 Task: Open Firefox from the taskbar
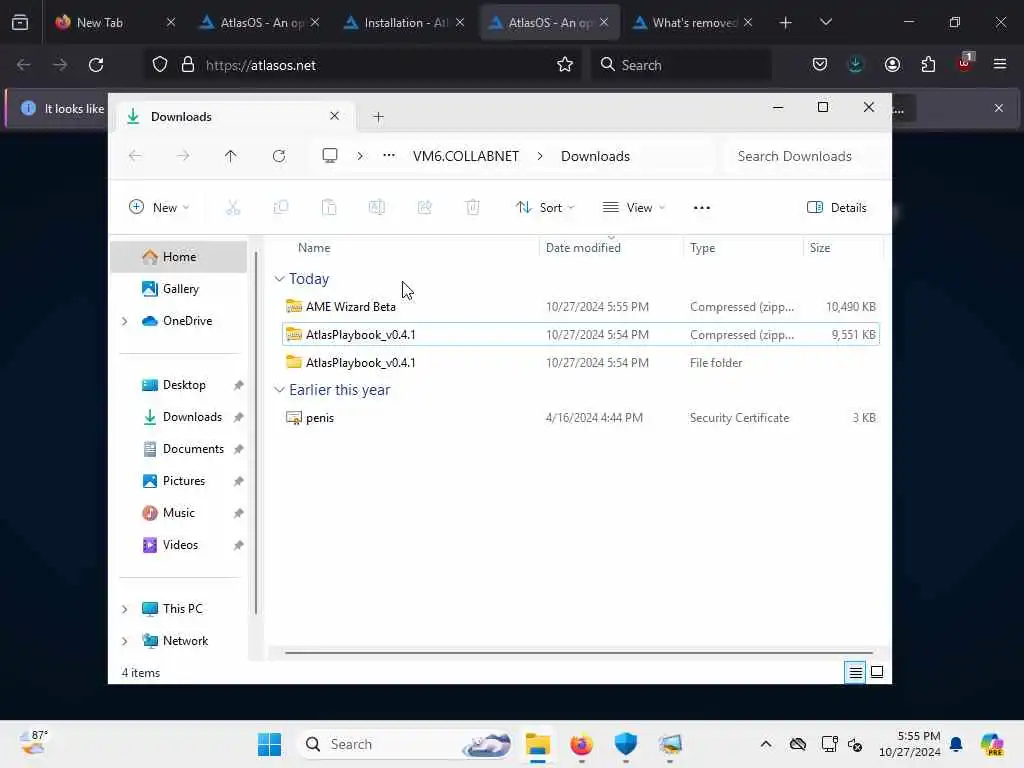tap(581, 744)
